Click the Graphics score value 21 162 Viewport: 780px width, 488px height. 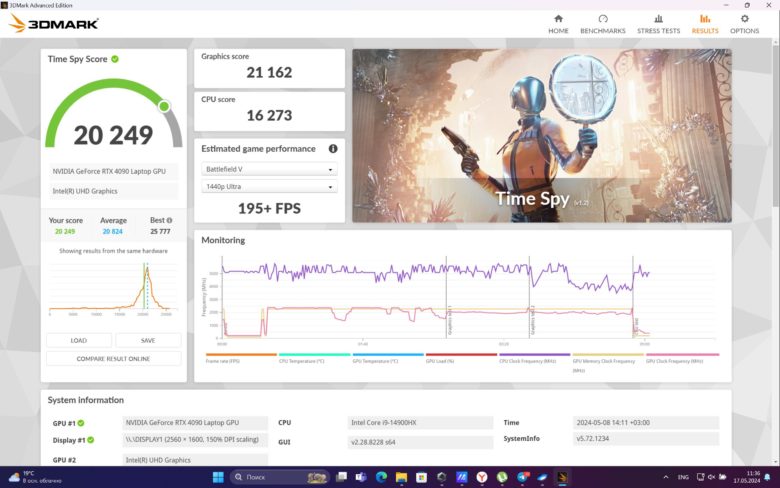coord(269,73)
